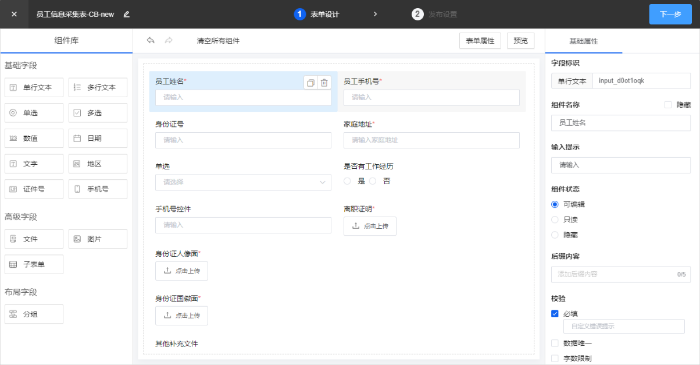Image resolution: width=700 pixels, height=365 pixels.
Task: Uncheck the 必填 validation checkbox
Action: coord(555,314)
